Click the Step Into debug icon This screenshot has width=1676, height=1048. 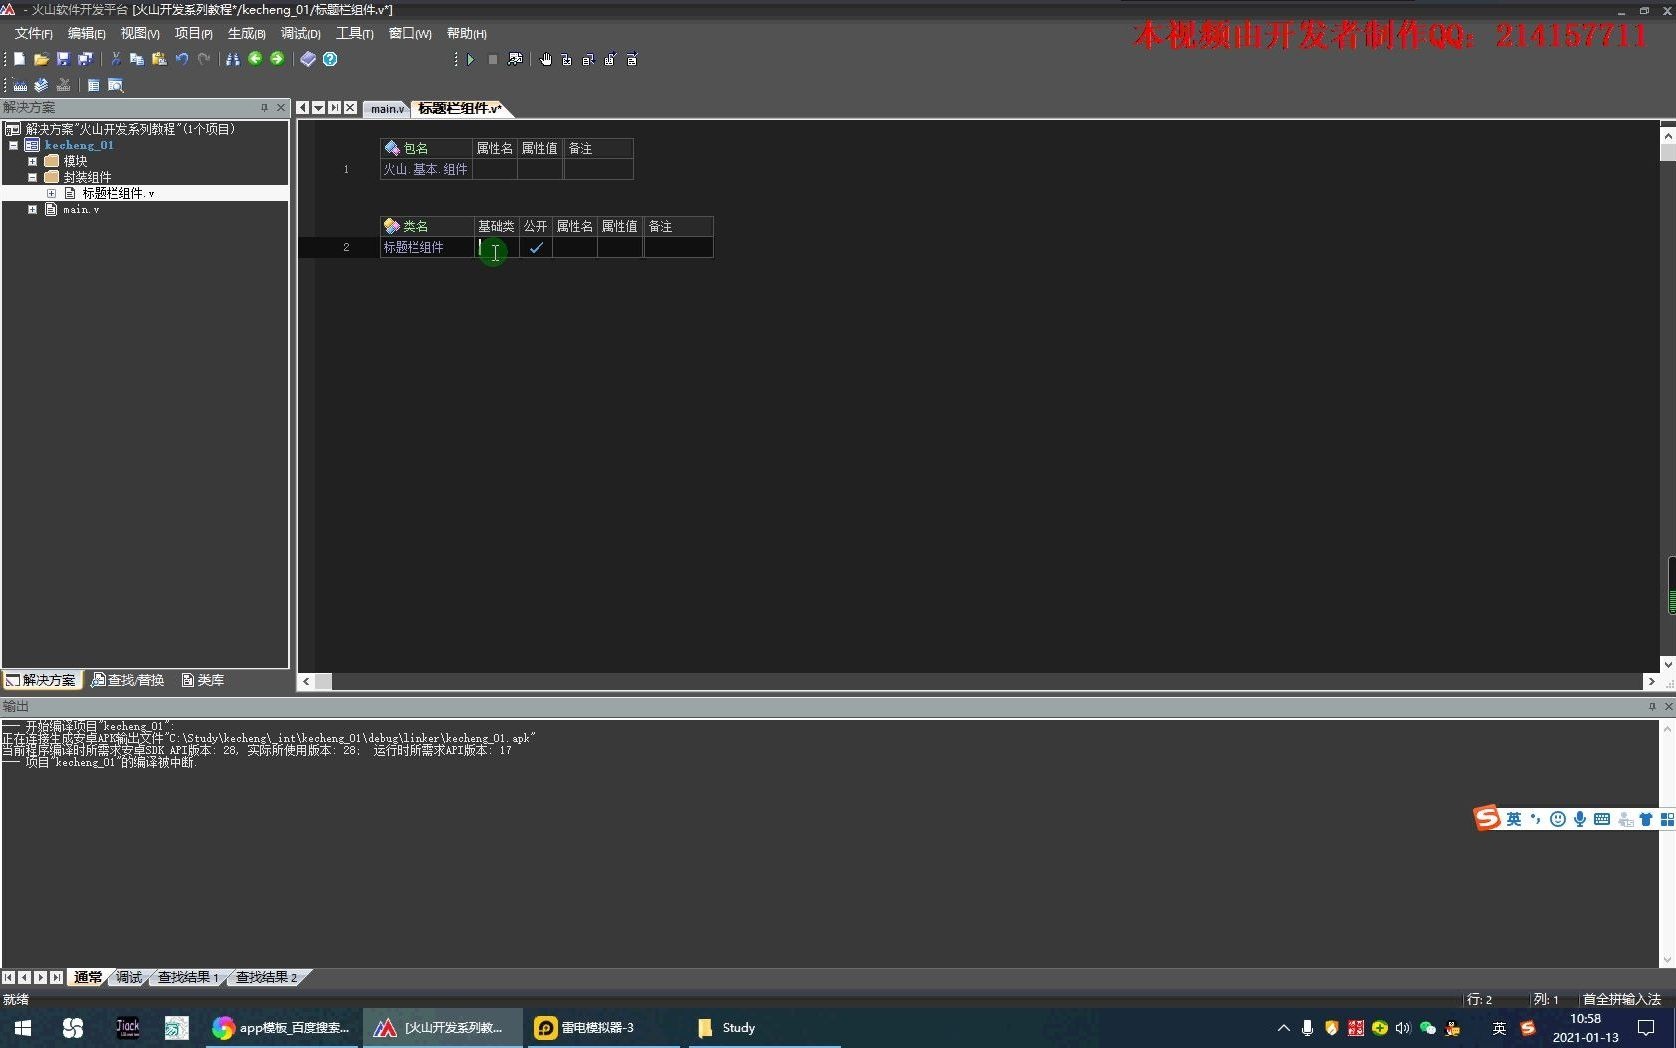[x=567, y=60]
